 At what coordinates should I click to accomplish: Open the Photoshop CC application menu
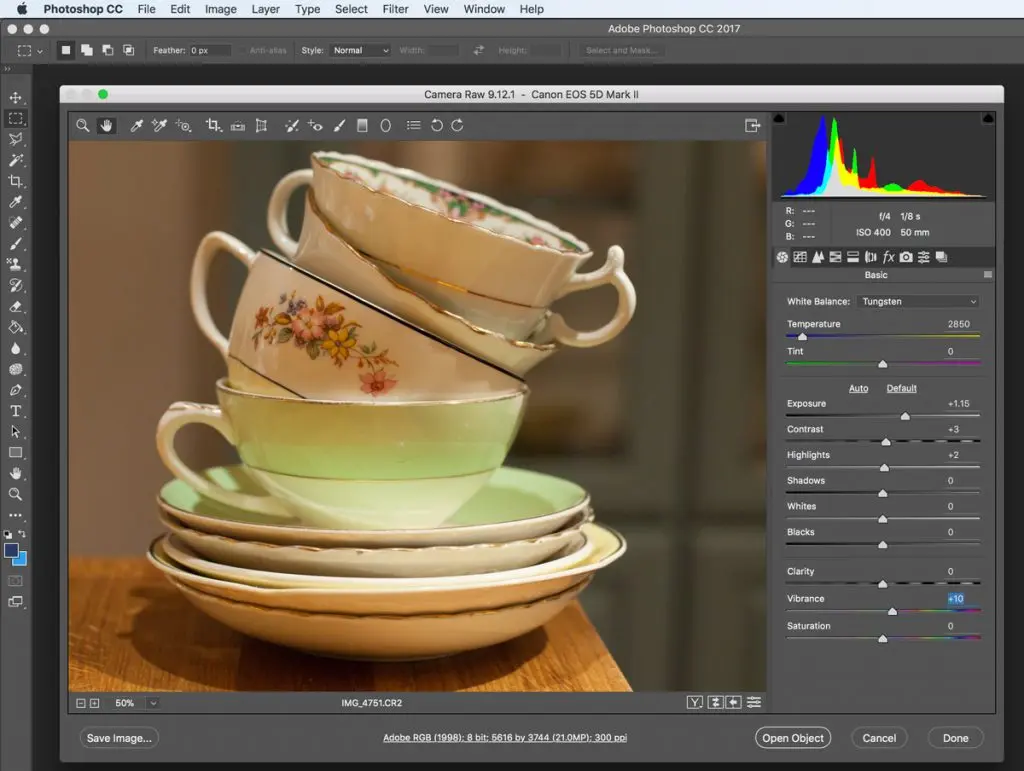tap(82, 9)
